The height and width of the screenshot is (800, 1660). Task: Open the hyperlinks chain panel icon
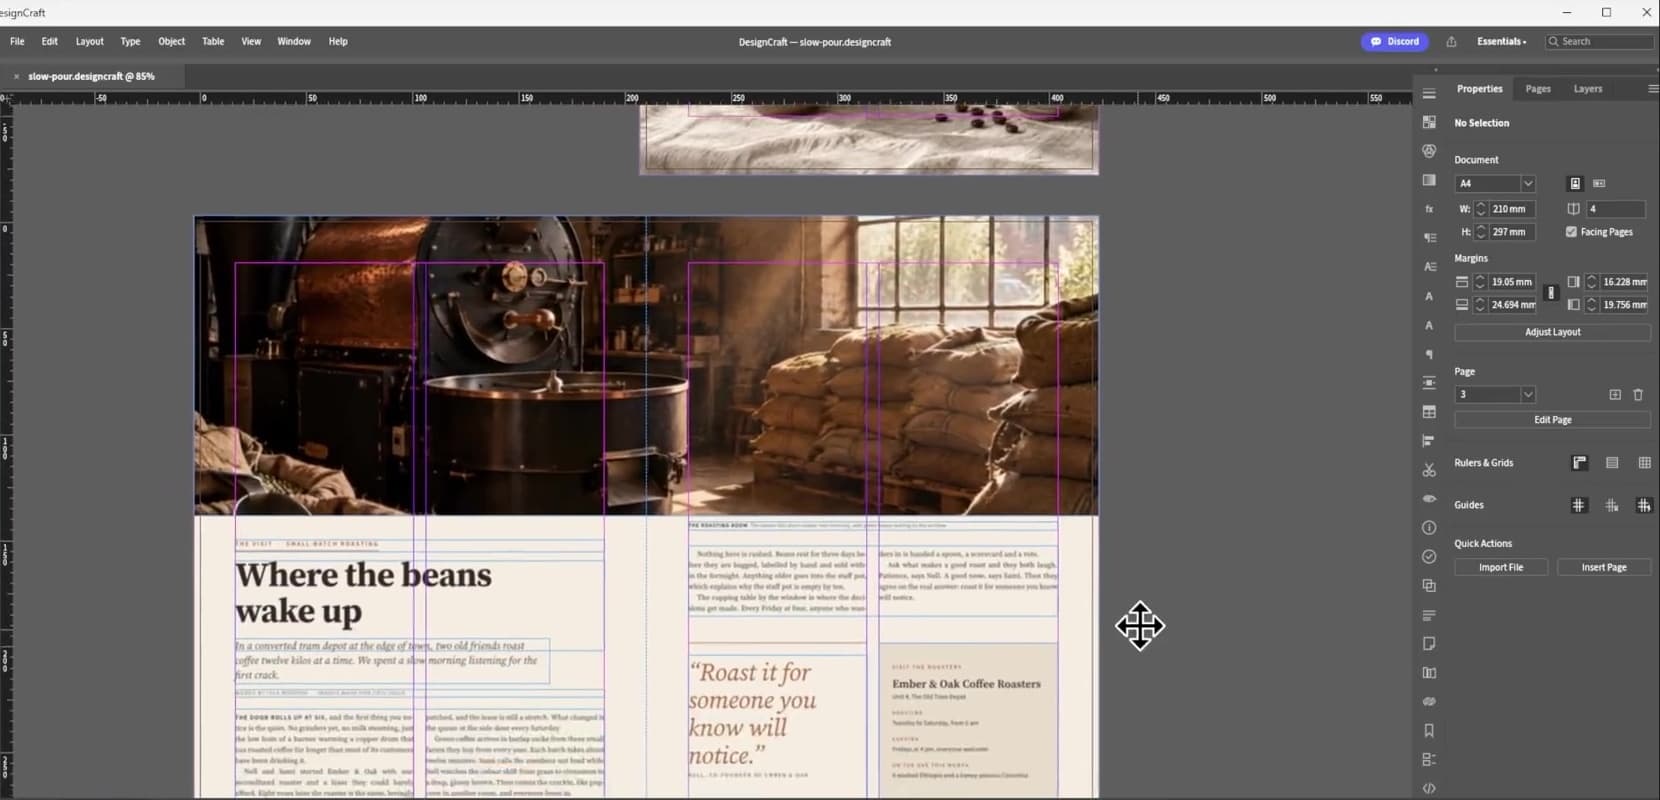pos(1429,702)
